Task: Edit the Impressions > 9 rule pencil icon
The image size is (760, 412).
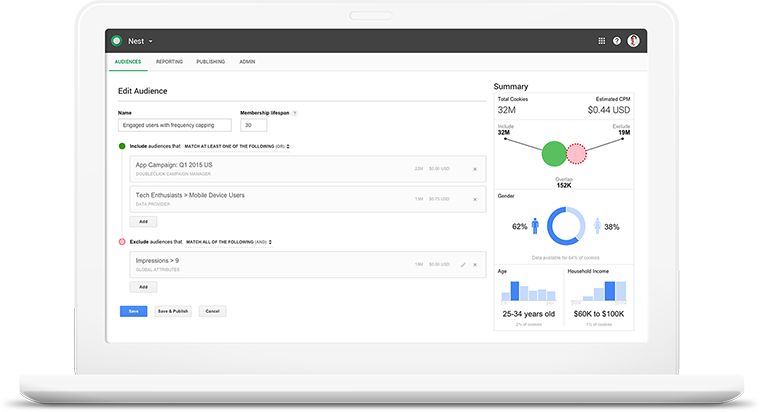Action: coord(463,265)
